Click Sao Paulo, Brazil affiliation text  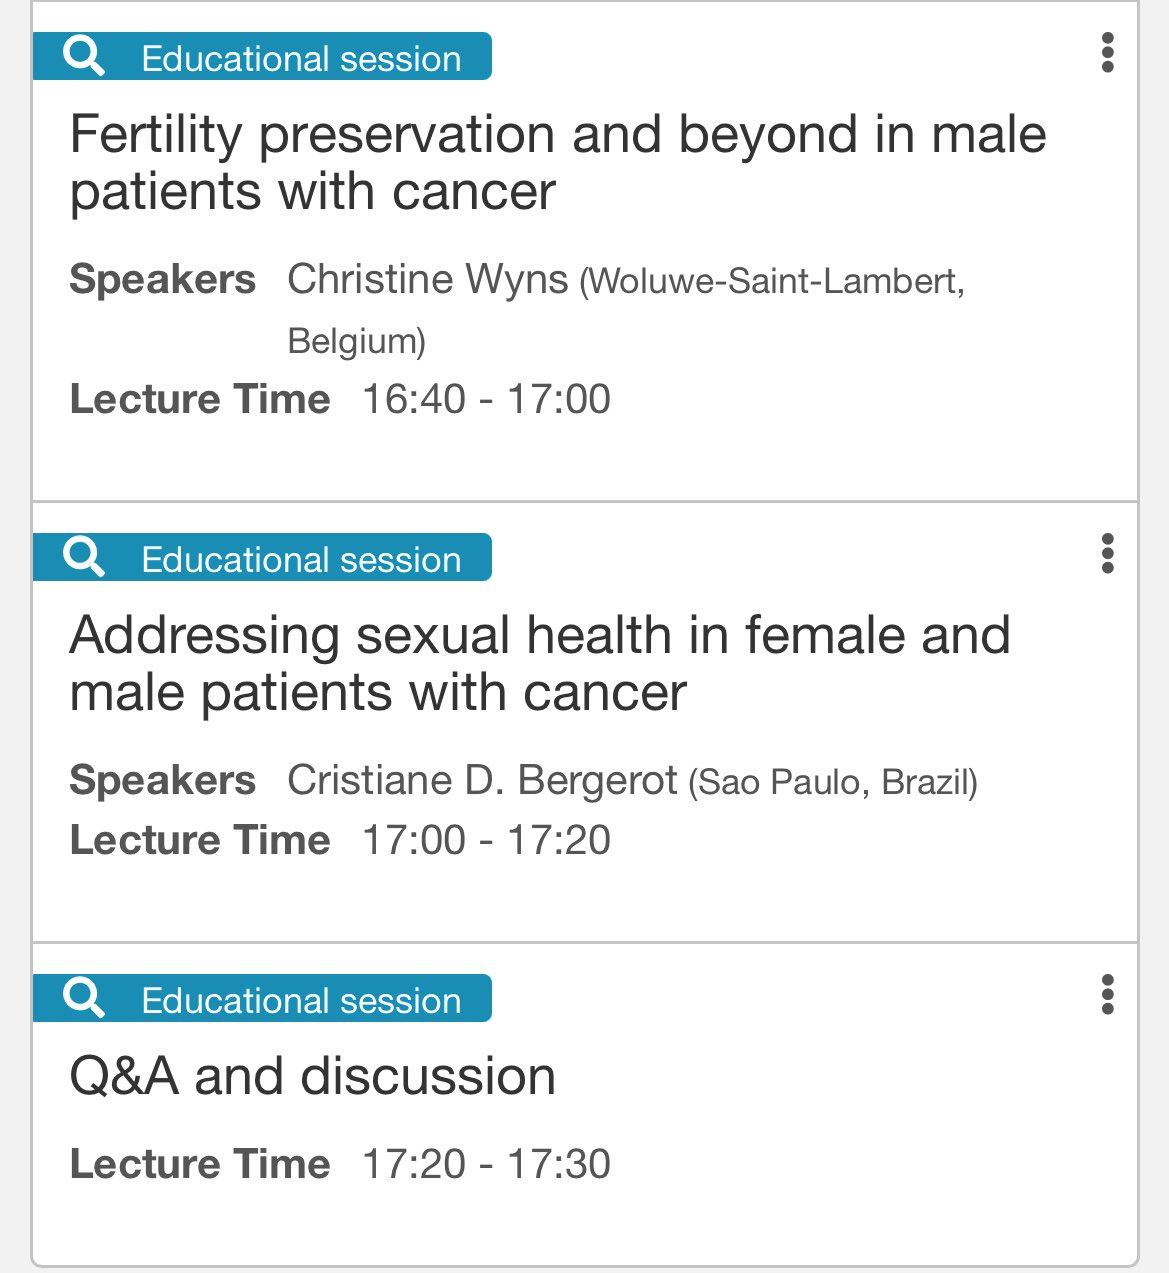pos(833,782)
